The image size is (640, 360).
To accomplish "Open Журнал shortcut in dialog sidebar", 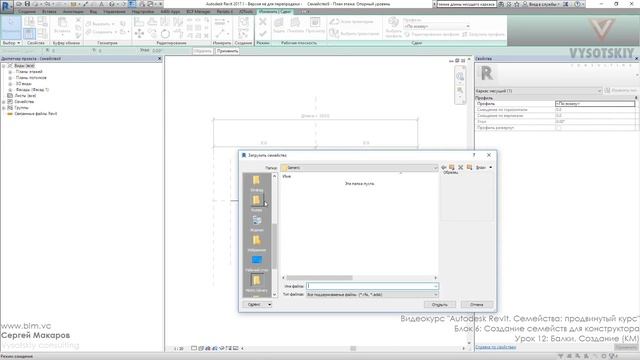I will pos(257,223).
